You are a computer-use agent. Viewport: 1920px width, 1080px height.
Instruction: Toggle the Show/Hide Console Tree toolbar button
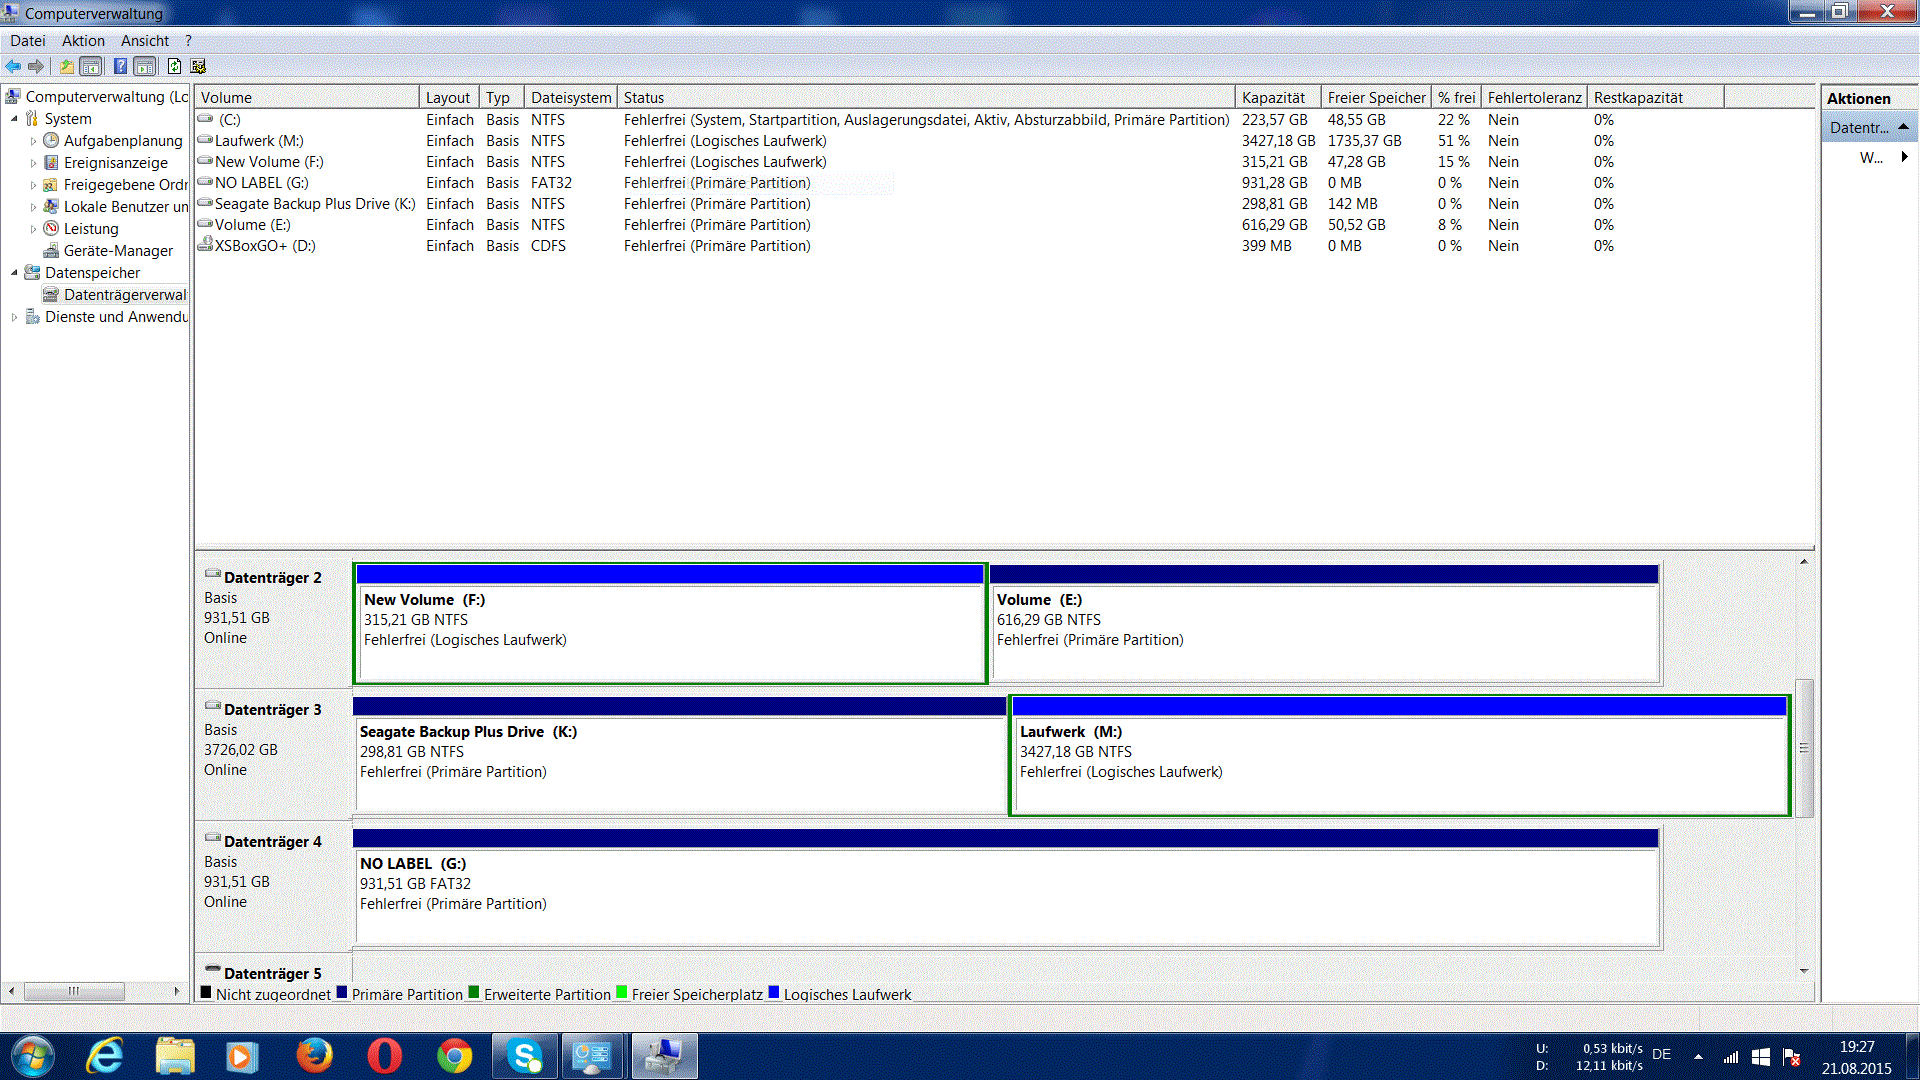91,66
